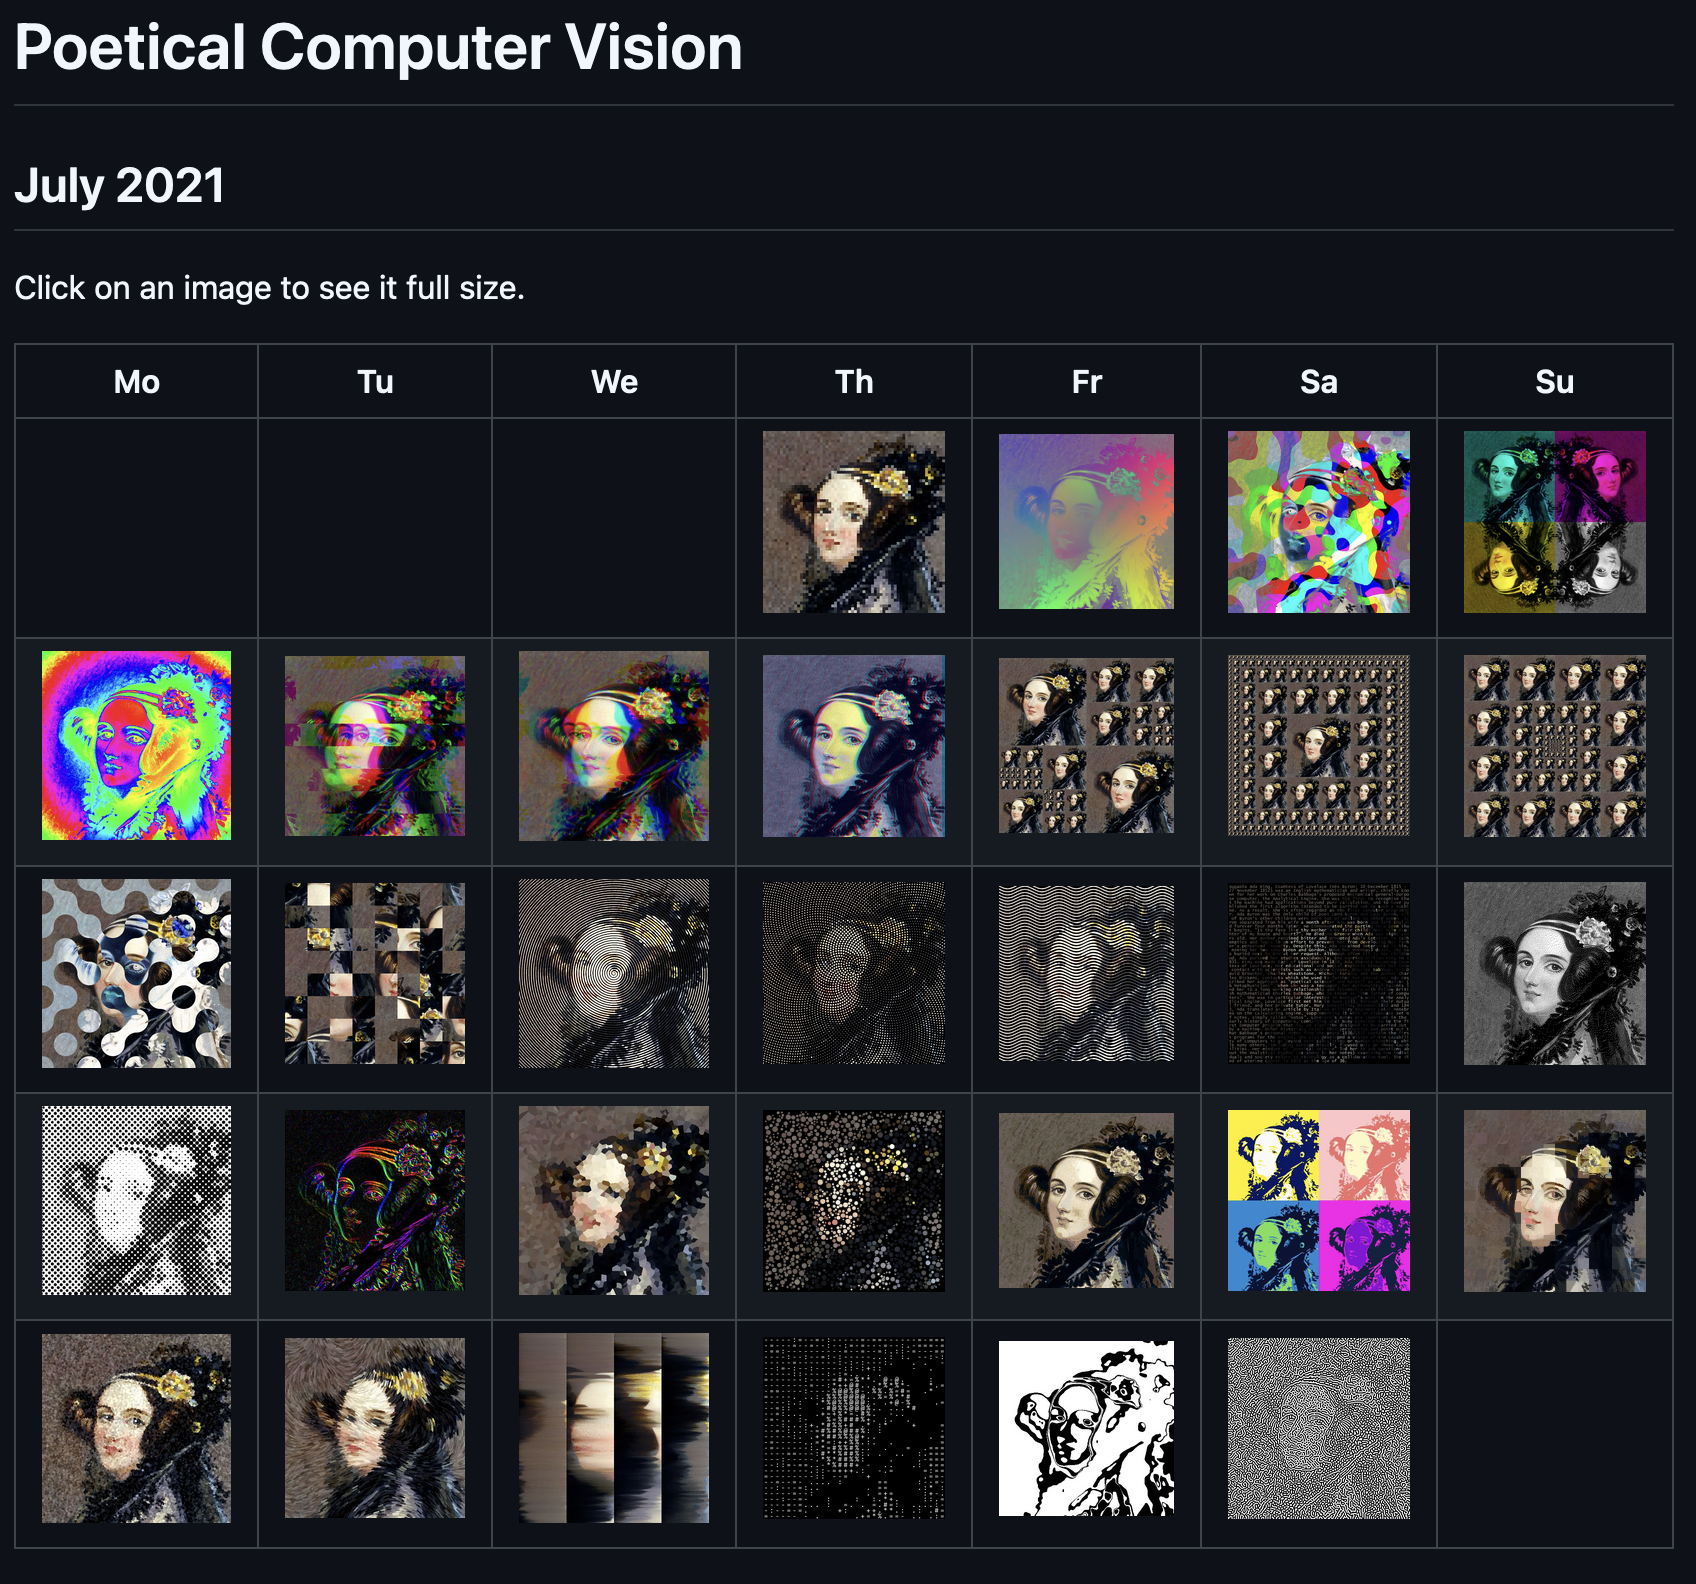
Task: Open the Wednesday RGB channel-split portrait
Action: pyautogui.click(x=614, y=746)
